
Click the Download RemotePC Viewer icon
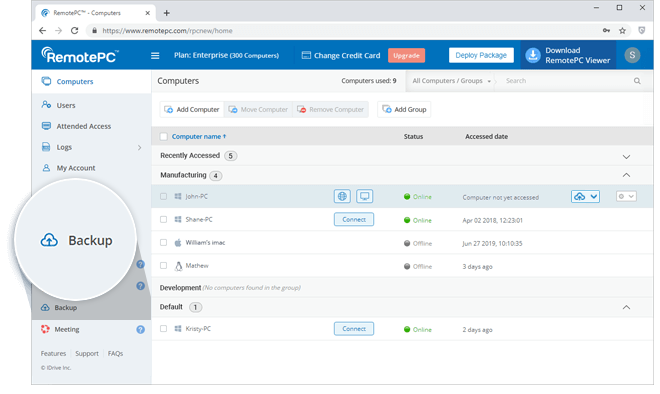(532, 55)
